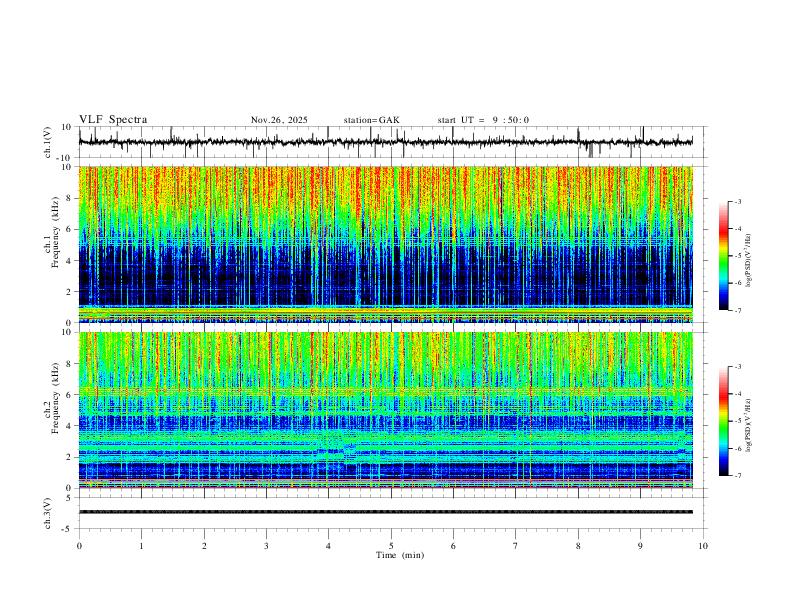Image resolution: width=792 pixels, height=612 pixels.
Task: Click the time axis tick label "10"
Action: pos(703,546)
